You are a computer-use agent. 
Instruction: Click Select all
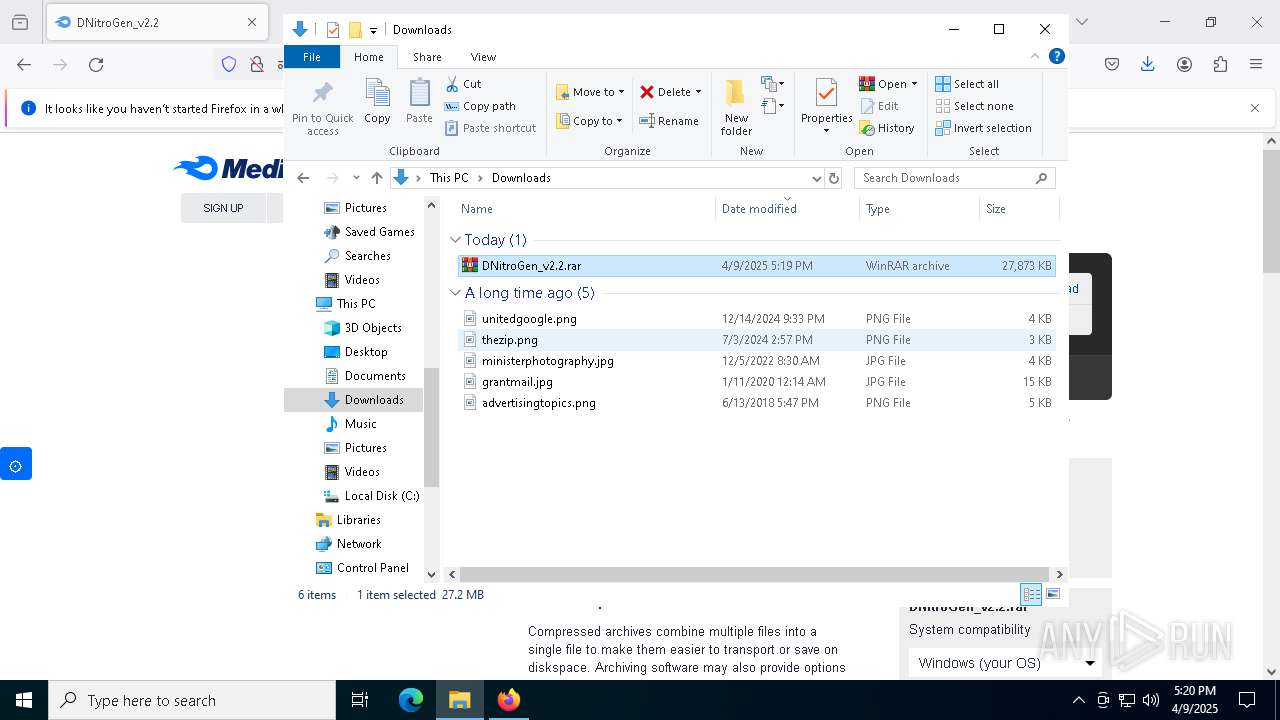coord(967,84)
